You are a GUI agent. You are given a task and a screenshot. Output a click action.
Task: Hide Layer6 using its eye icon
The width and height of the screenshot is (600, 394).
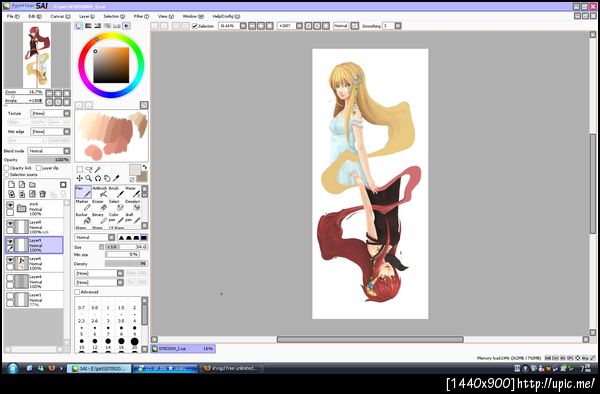[10, 260]
